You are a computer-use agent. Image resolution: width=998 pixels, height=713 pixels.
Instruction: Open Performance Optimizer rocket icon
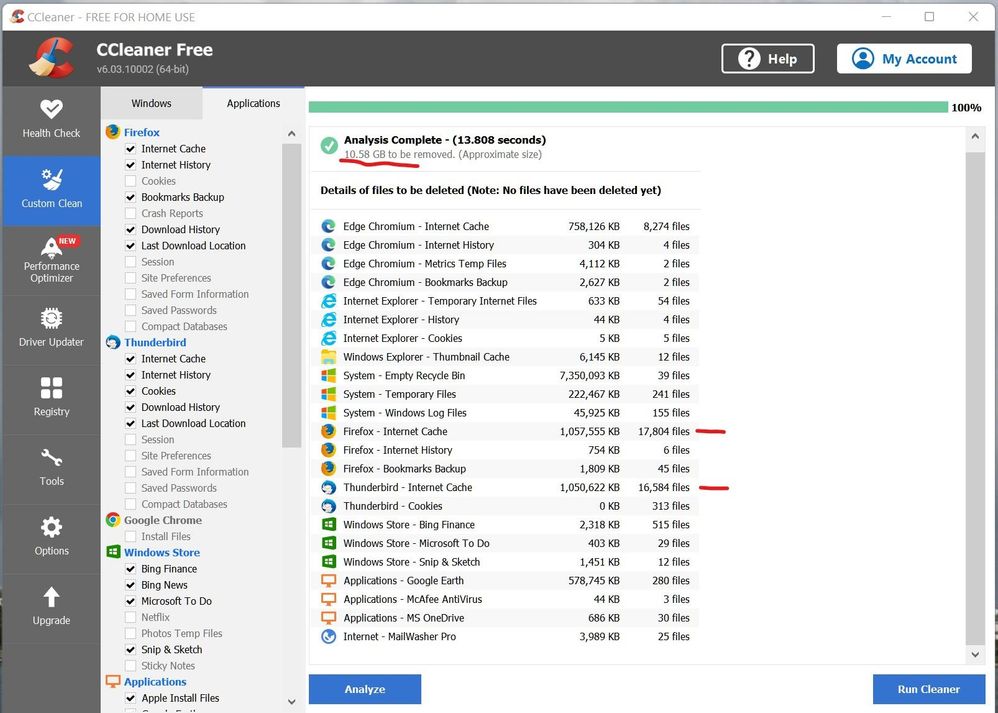52,246
